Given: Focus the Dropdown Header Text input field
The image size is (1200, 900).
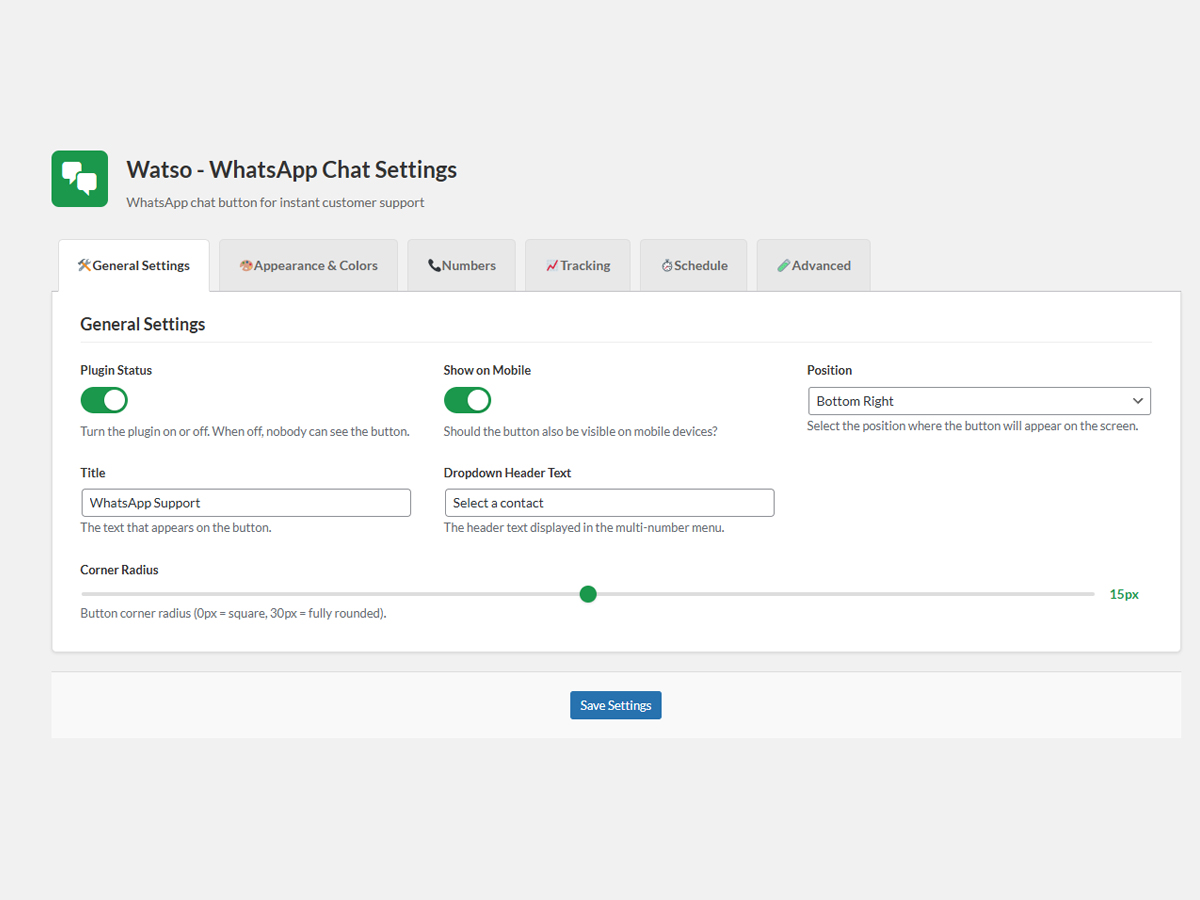Looking at the screenshot, I should pos(609,503).
